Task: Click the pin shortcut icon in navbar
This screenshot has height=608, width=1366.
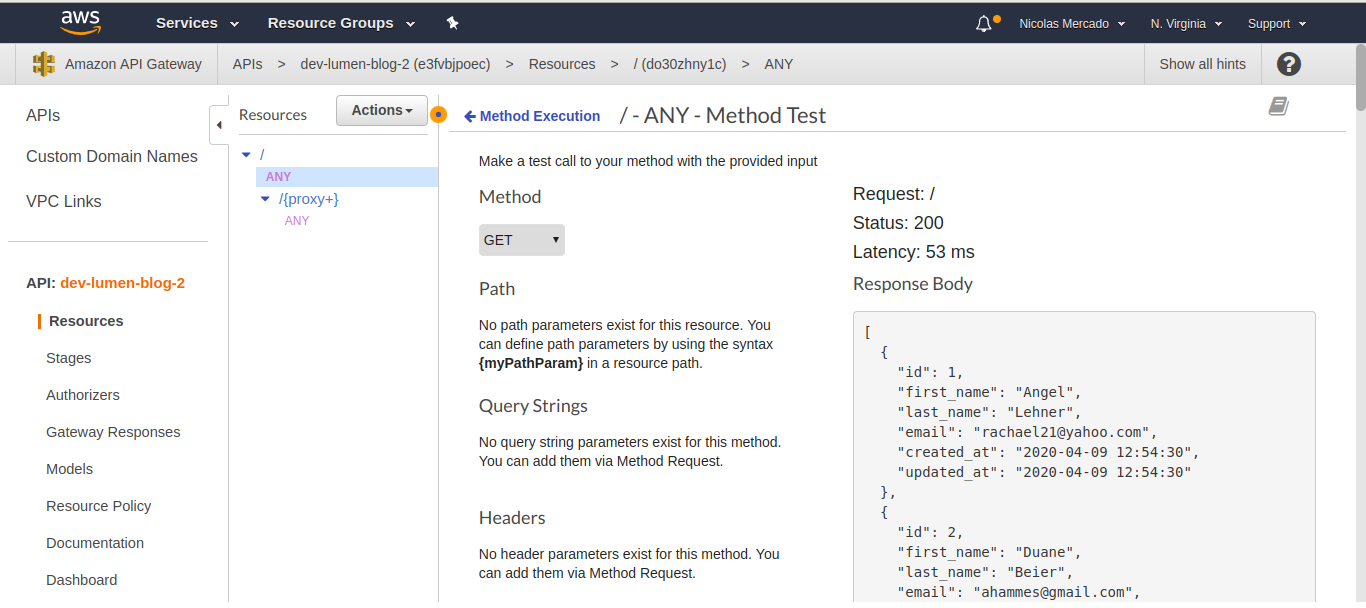Action: (x=453, y=23)
